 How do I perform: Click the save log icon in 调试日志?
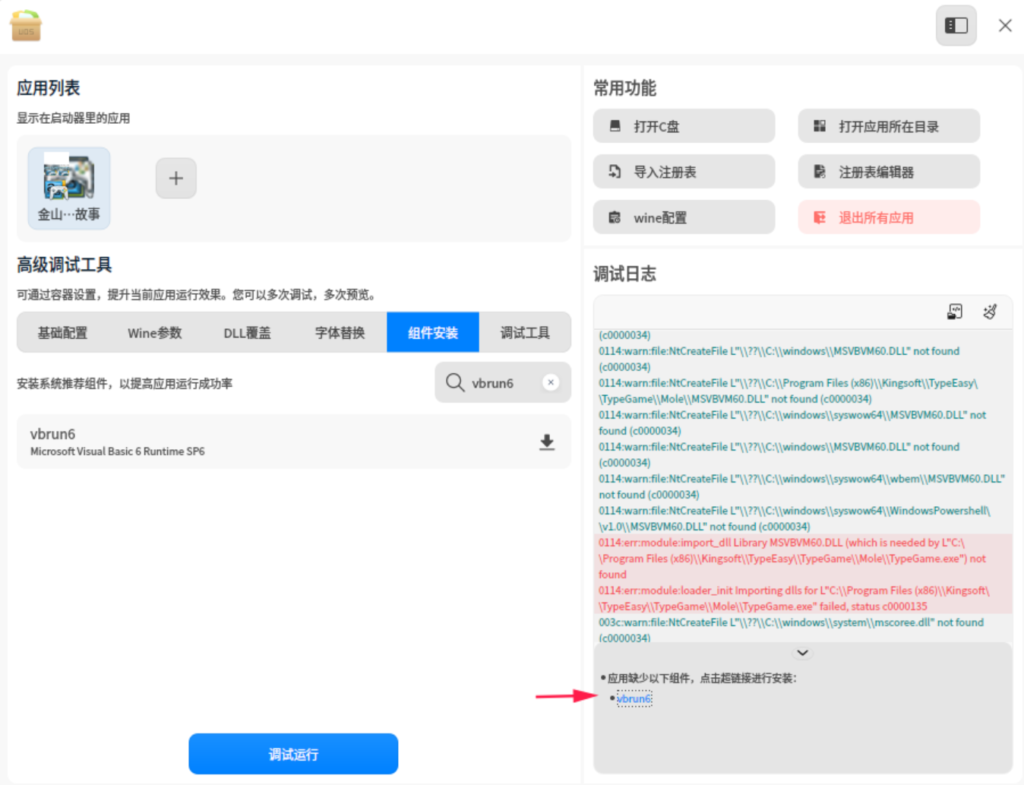click(x=955, y=312)
